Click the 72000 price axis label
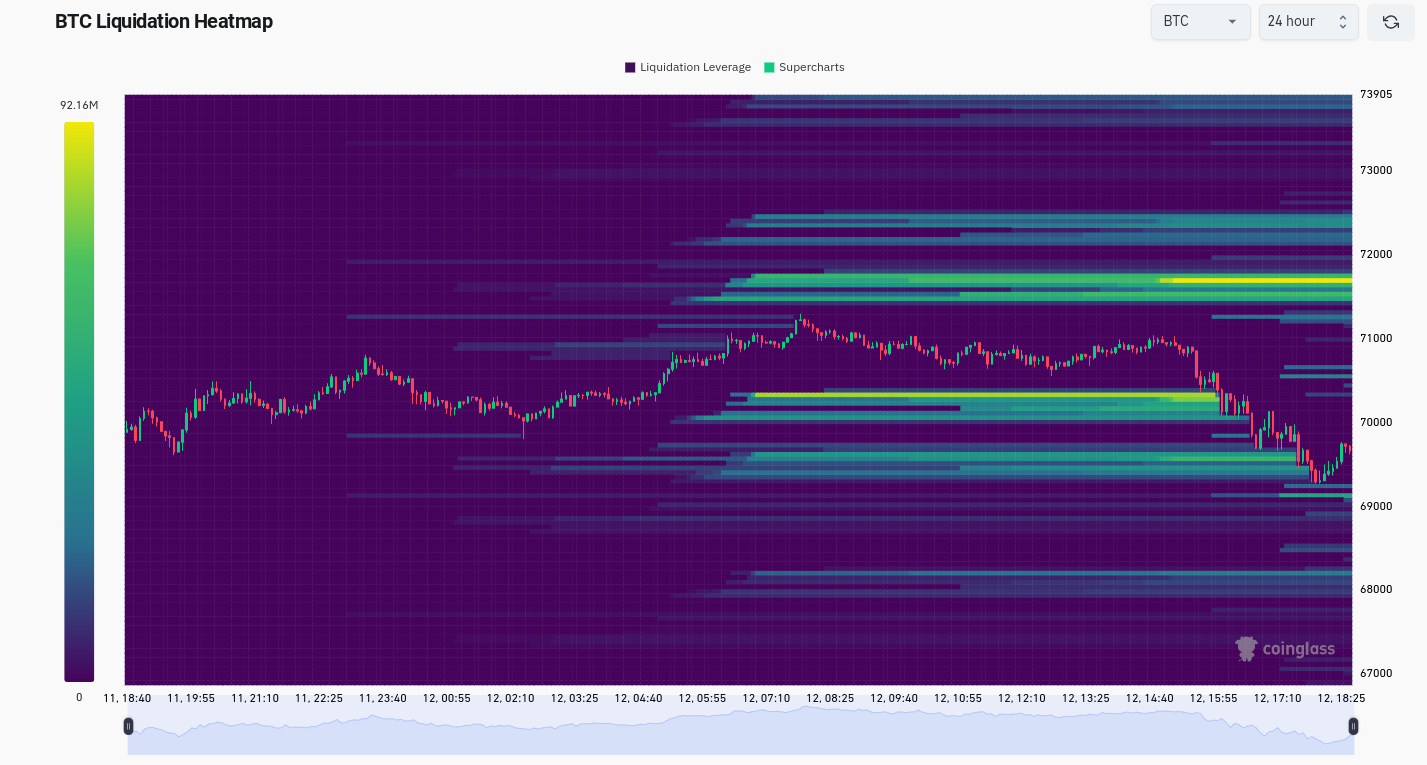The image size is (1427, 765). click(1376, 254)
